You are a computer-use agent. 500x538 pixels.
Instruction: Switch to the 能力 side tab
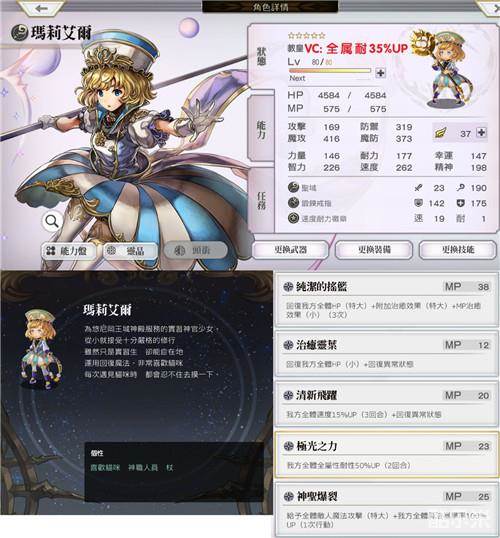pos(261,130)
